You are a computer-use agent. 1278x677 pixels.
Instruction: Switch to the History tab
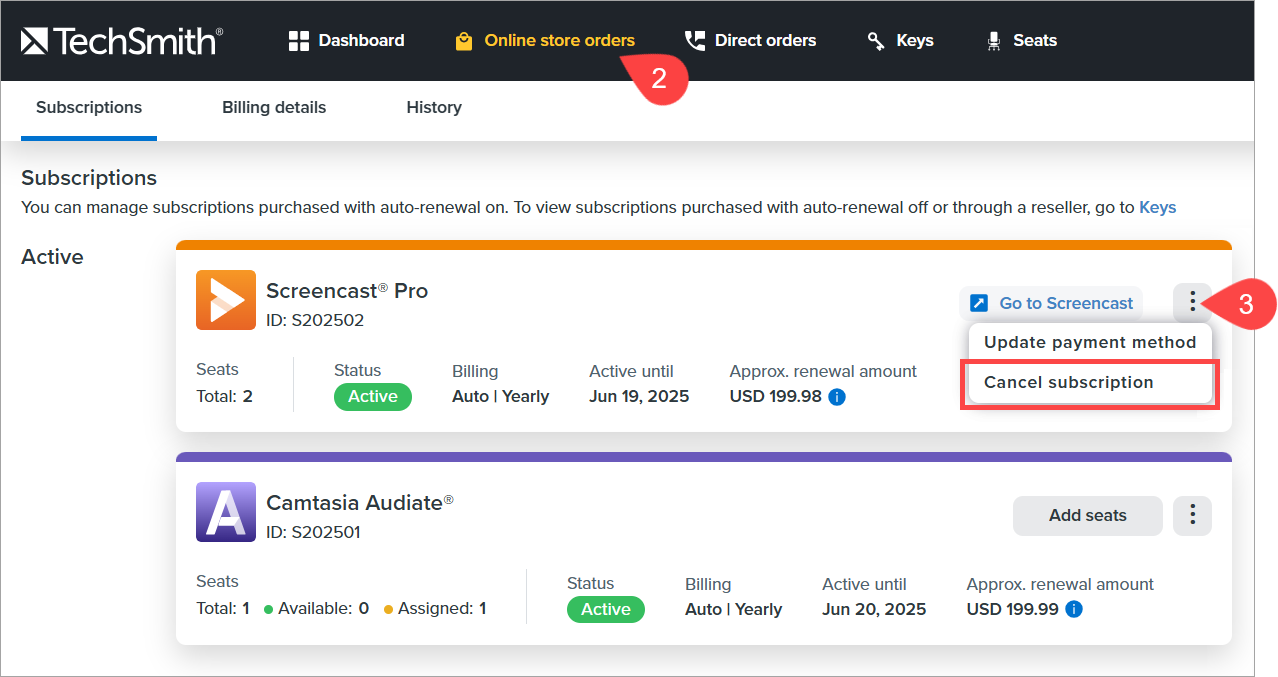pyautogui.click(x=434, y=108)
